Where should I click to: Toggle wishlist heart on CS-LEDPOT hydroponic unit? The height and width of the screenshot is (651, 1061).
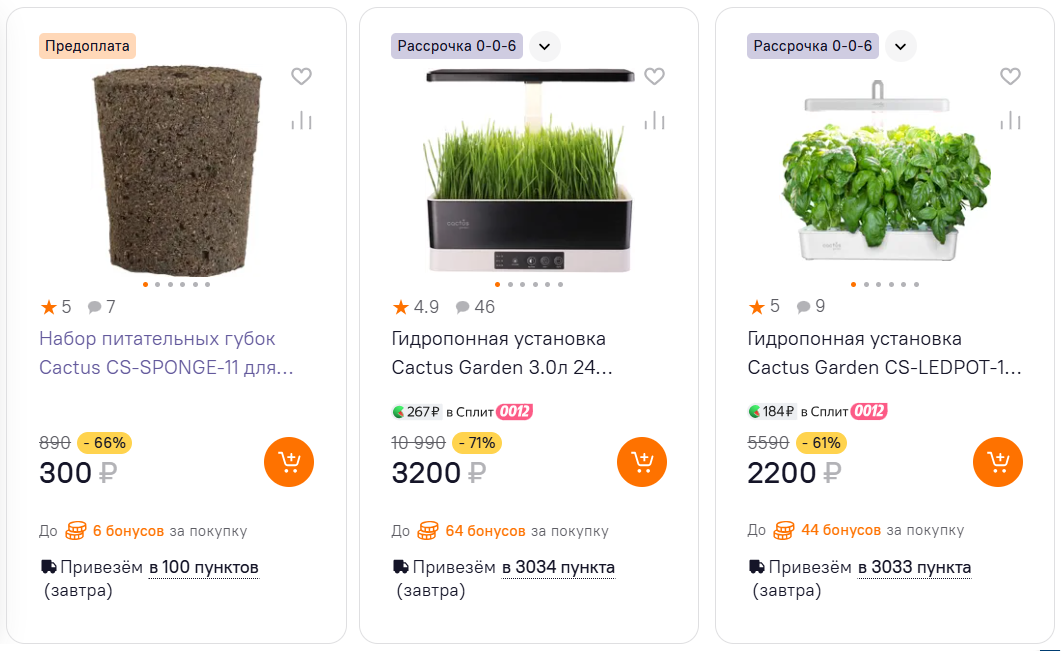coord(1010,76)
